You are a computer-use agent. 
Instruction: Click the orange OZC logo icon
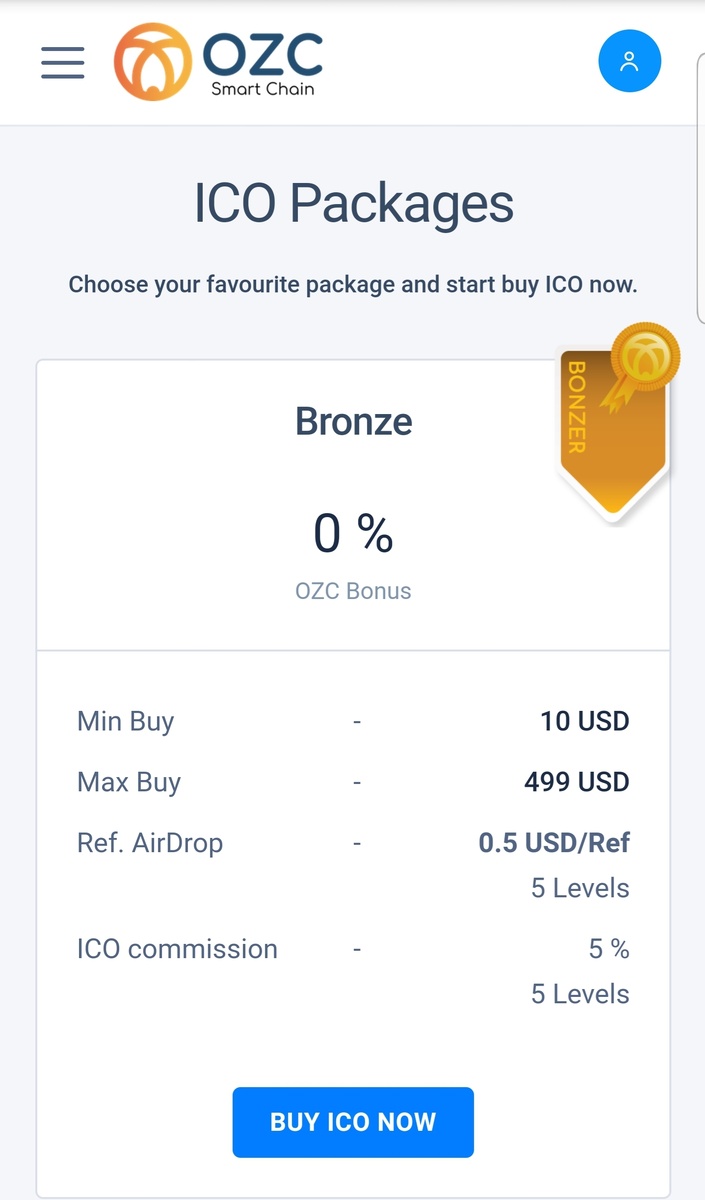pos(152,62)
